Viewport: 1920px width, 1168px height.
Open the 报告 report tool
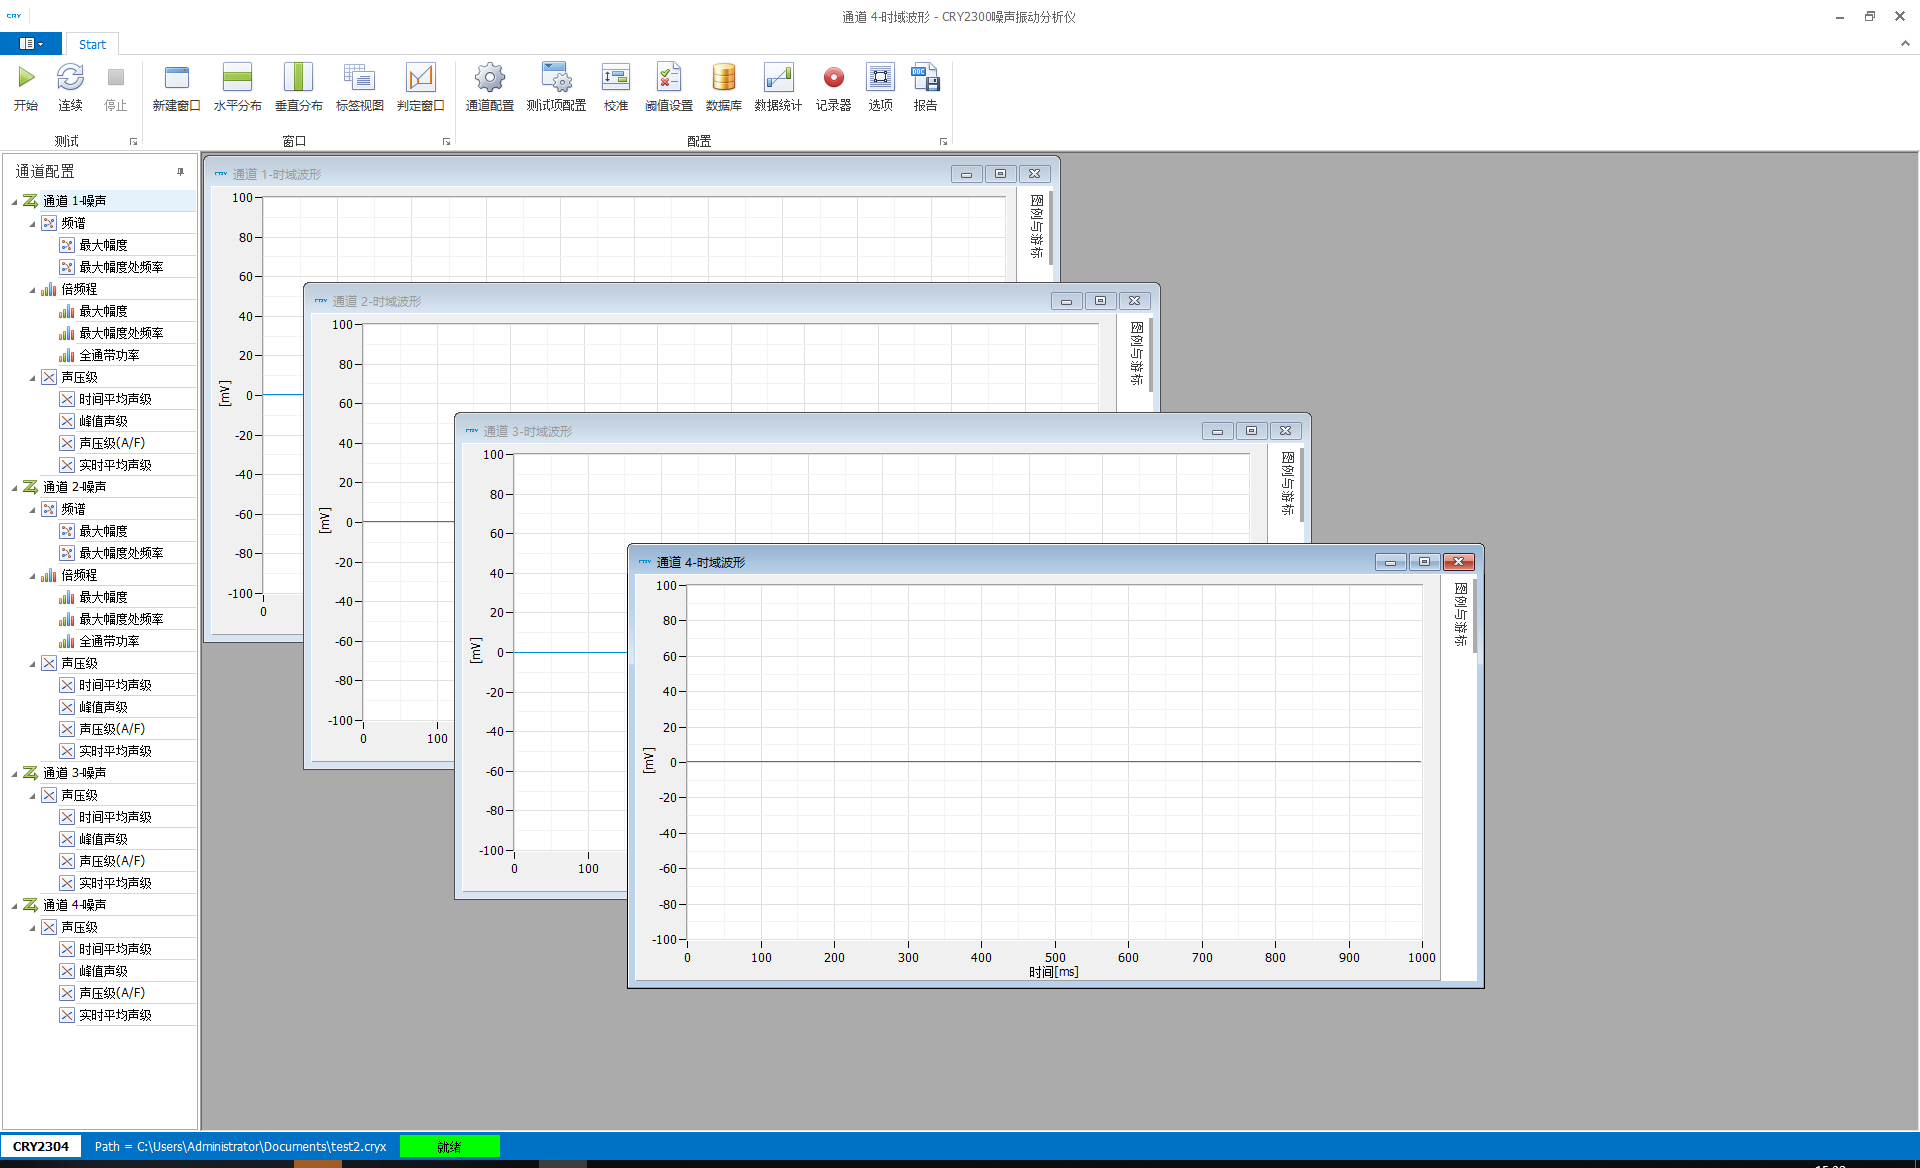coord(925,78)
